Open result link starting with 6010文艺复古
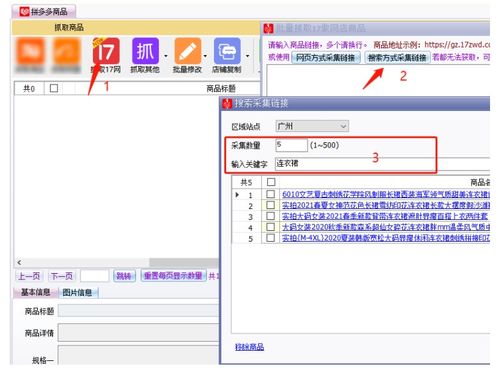The image size is (499, 368). point(386,194)
